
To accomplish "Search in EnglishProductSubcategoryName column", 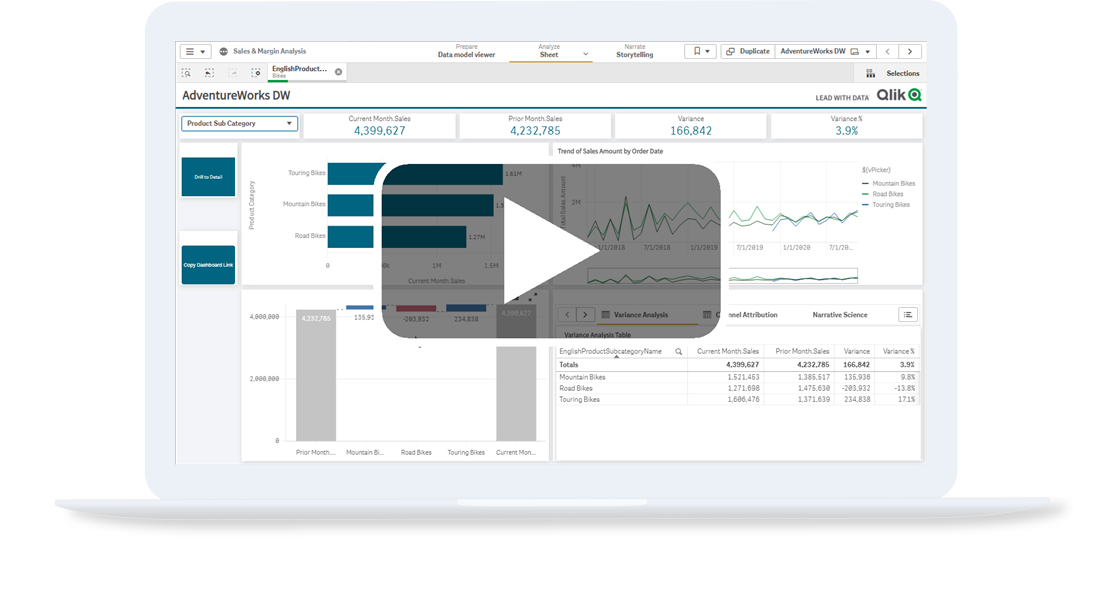I will 678,352.
